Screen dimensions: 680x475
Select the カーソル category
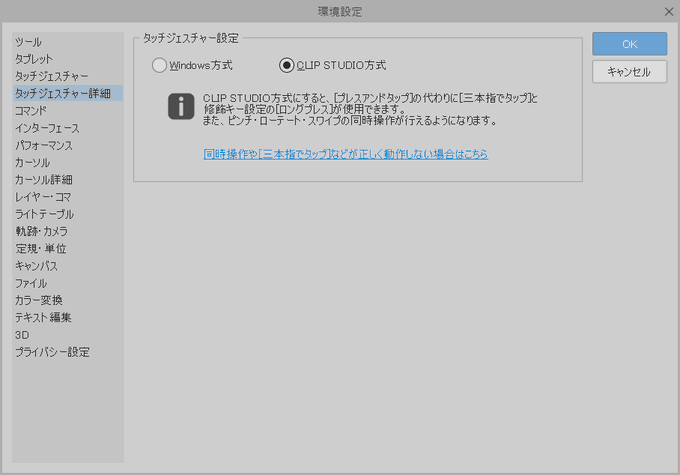click(x=68, y=163)
